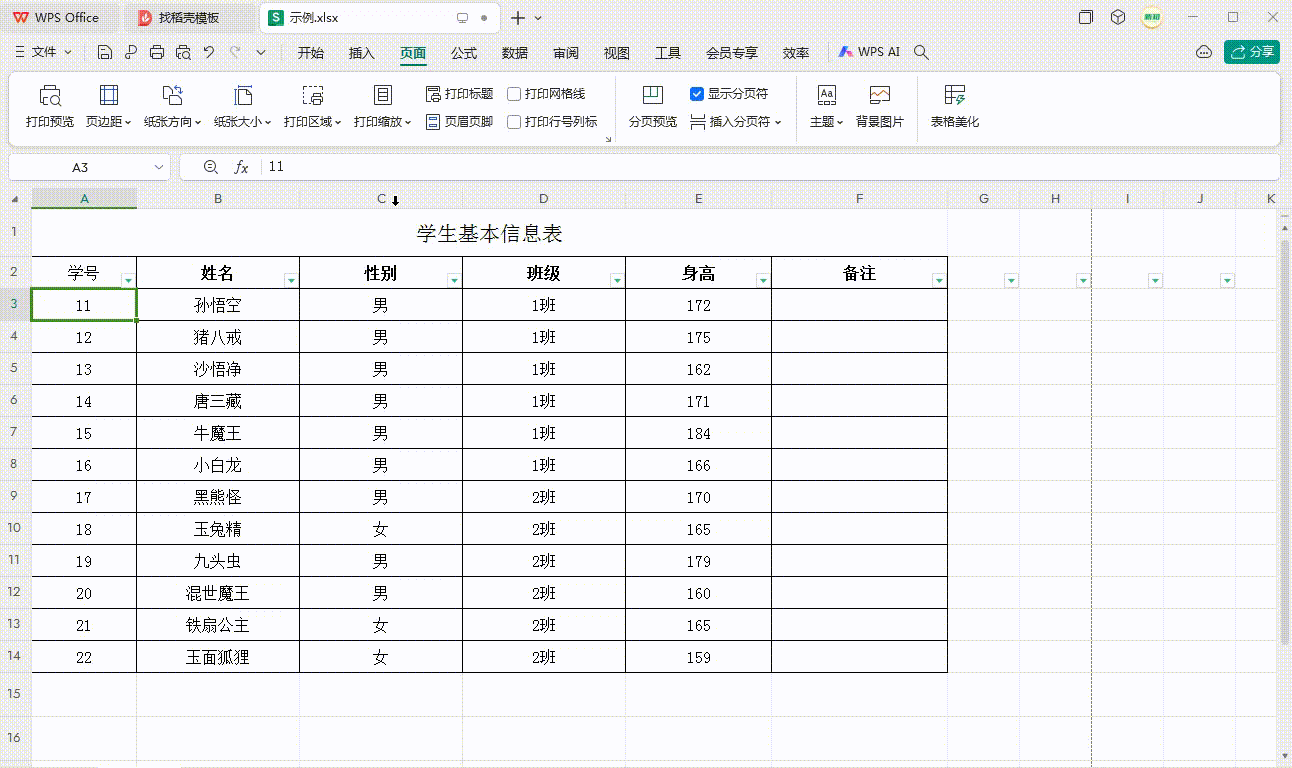This screenshot has height=768, width=1292.
Task: Open the Page Margins (页边距) menu
Action: 109,107
